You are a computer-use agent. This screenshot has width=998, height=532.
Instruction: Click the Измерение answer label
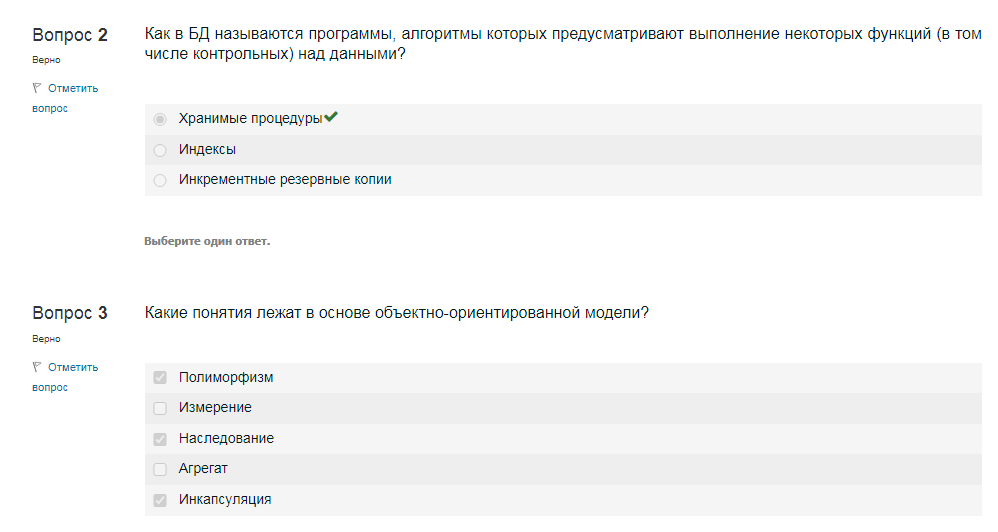pyautogui.click(x=215, y=407)
